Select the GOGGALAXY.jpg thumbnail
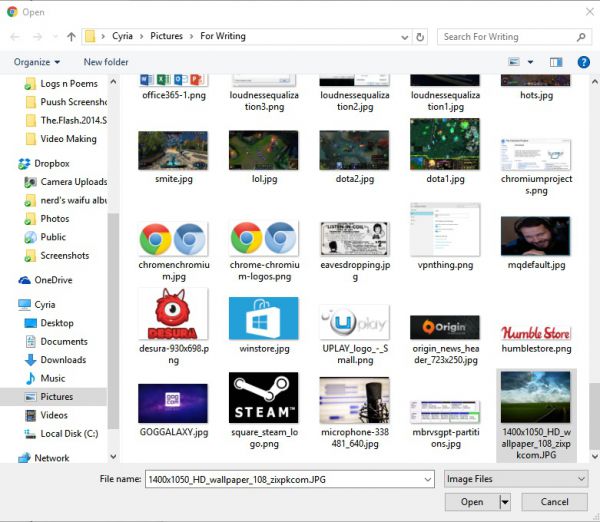The image size is (600, 522). click(x=173, y=403)
